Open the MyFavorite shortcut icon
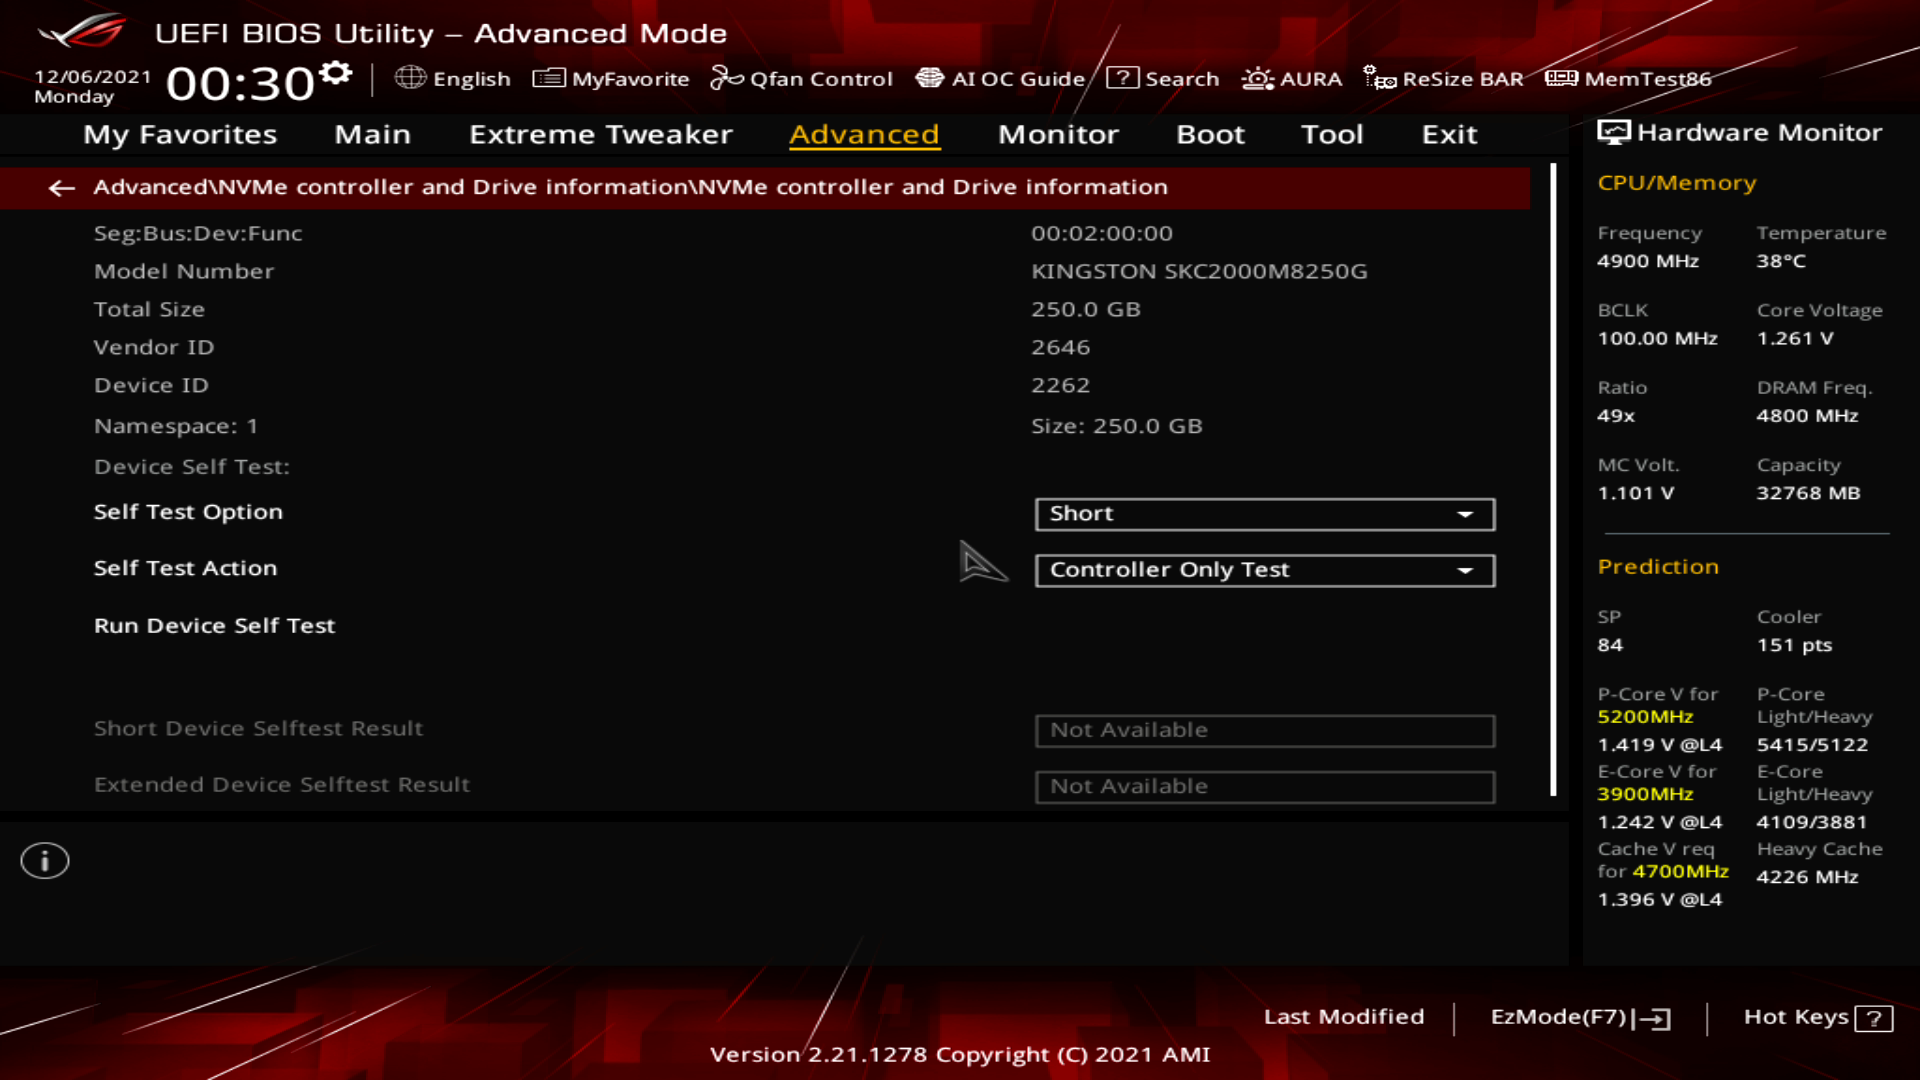This screenshot has height=1080, width=1920. pyautogui.click(x=548, y=78)
